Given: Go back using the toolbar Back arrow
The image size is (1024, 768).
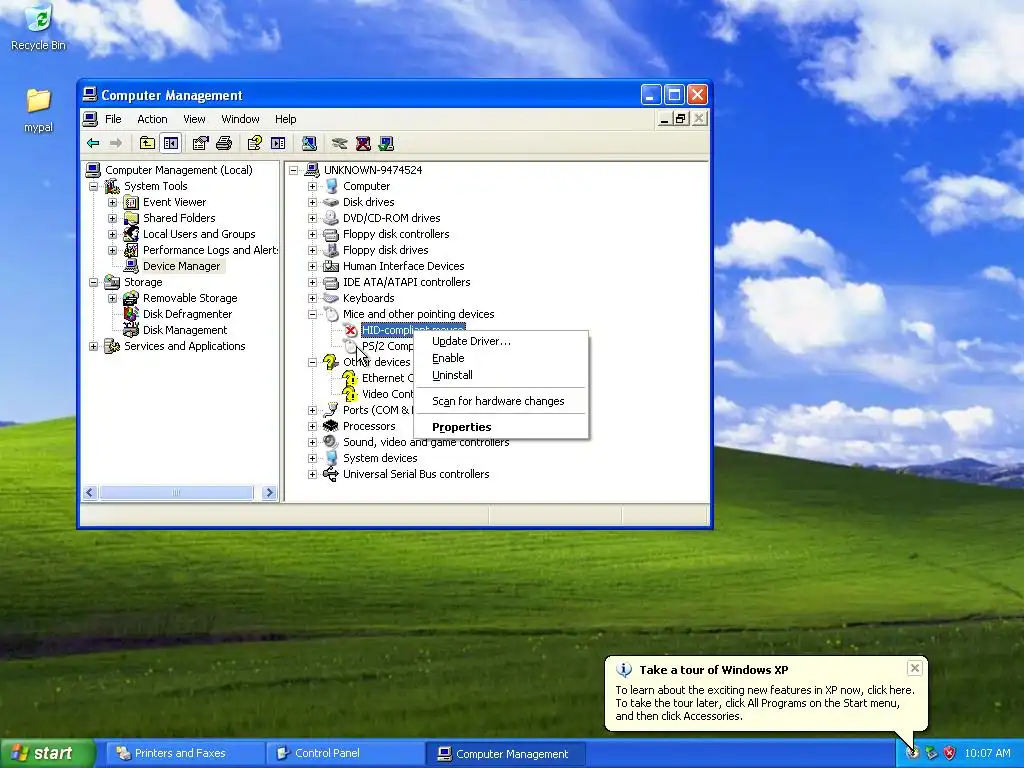Looking at the screenshot, I should coord(93,143).
